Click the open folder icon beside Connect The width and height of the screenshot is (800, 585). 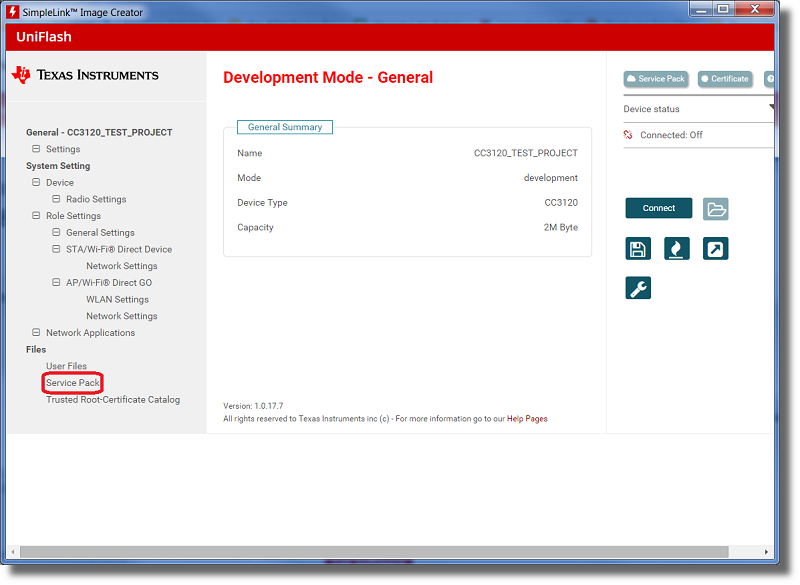(715, 209)
